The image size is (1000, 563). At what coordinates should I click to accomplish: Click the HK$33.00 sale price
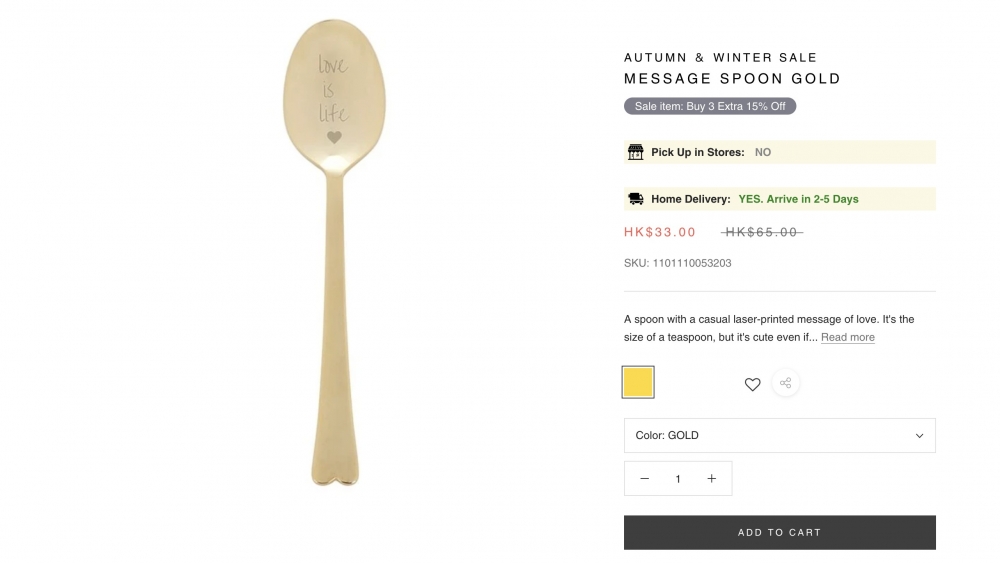[659, 232]
